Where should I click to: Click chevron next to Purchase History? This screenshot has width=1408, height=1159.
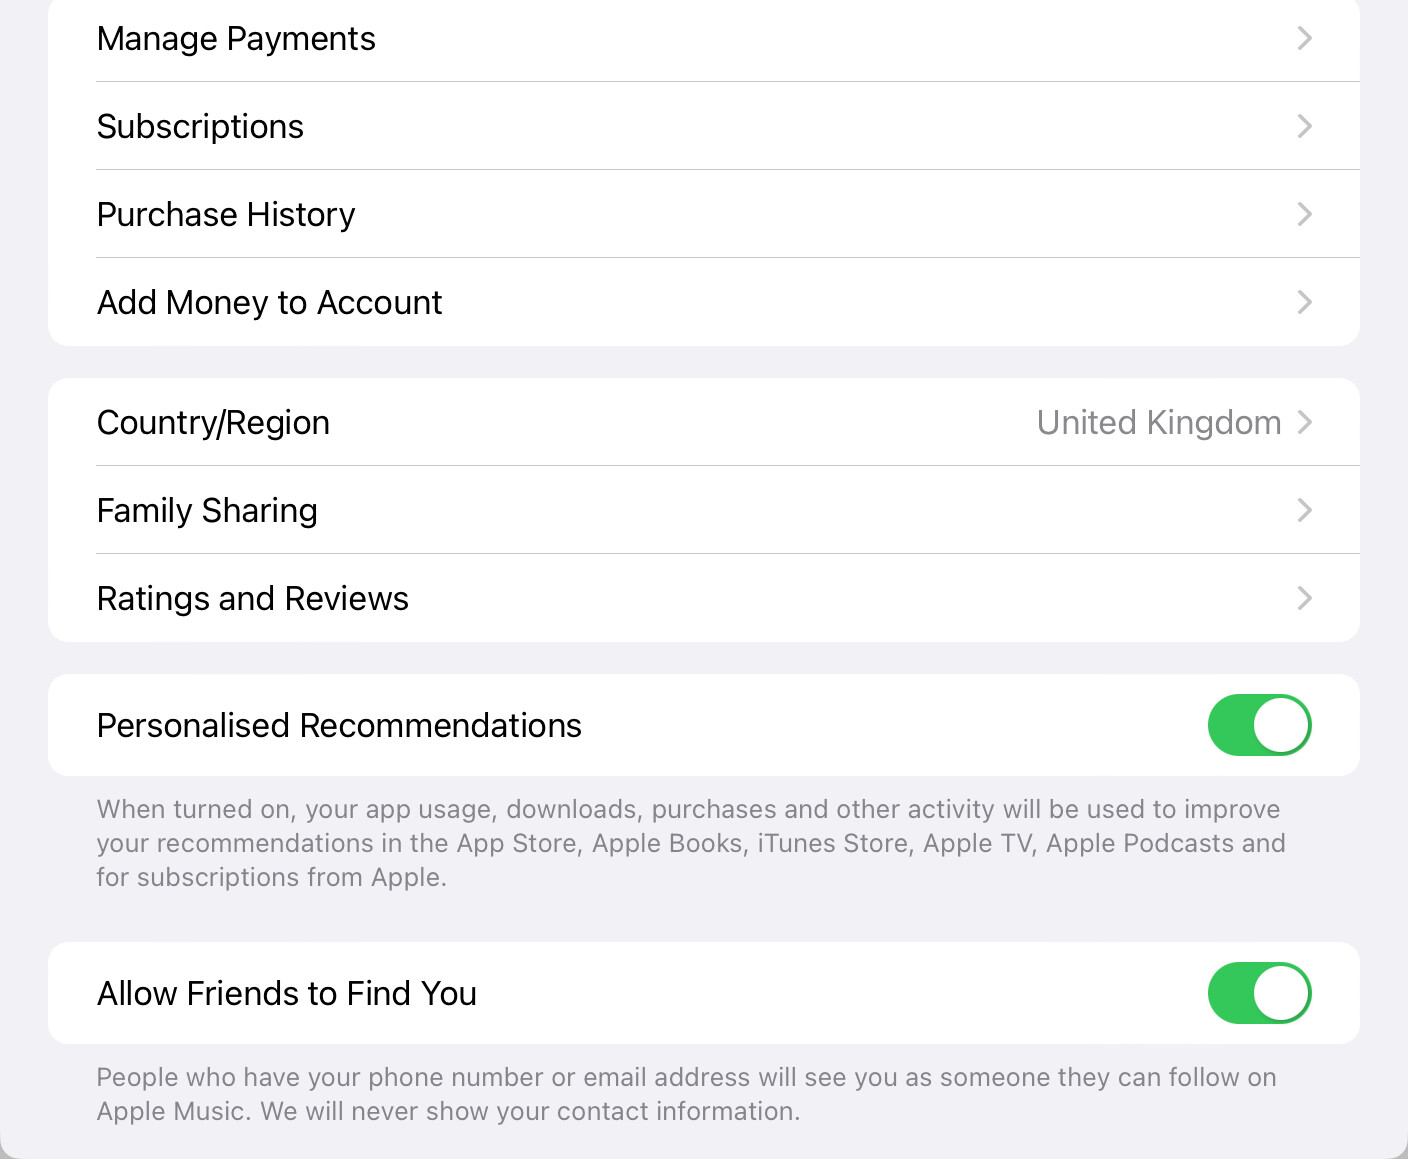pyautogui.click(x=1304, y=215)
